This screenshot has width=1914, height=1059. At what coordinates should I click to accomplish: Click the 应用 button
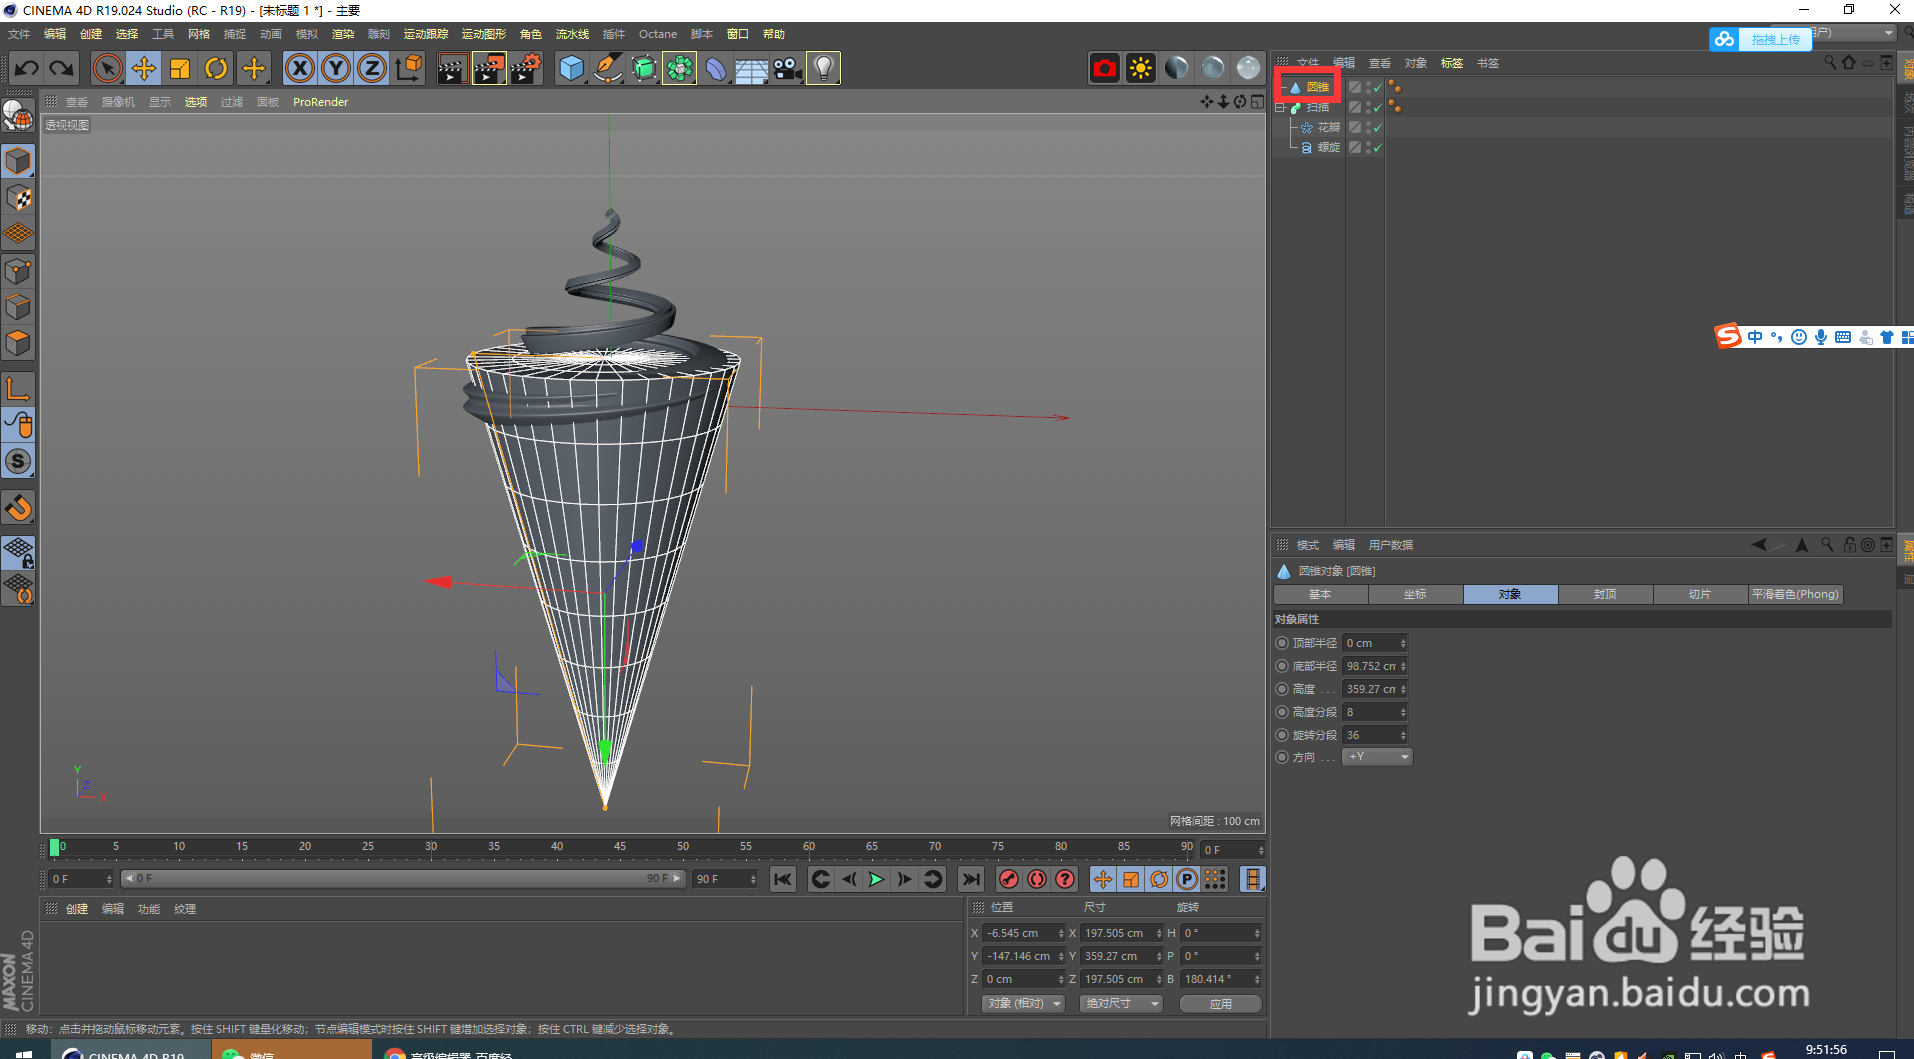[1221, 1003]
